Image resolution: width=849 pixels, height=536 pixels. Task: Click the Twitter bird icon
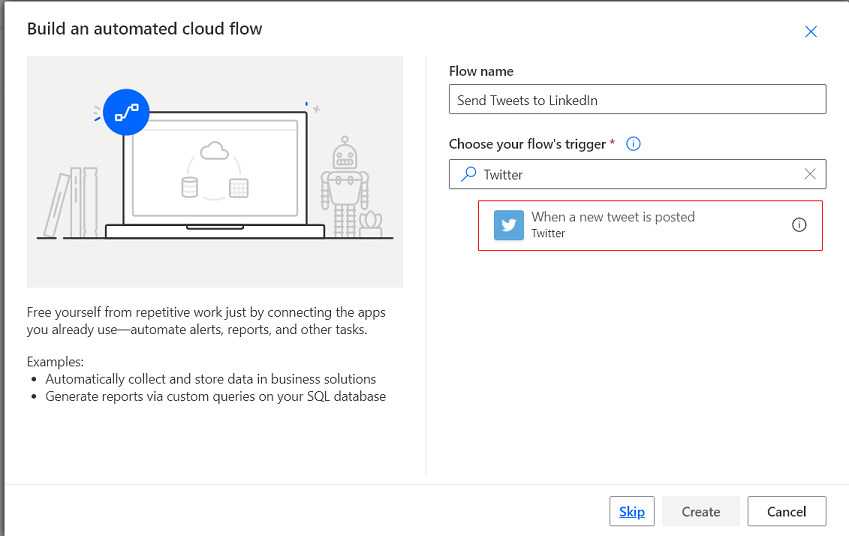[x=509, y=226]
